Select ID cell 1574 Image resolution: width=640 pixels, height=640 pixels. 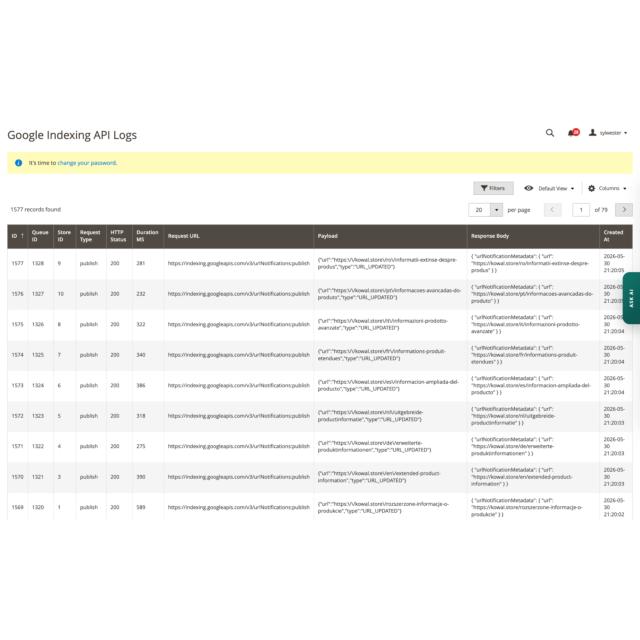(x=18, y=355)
